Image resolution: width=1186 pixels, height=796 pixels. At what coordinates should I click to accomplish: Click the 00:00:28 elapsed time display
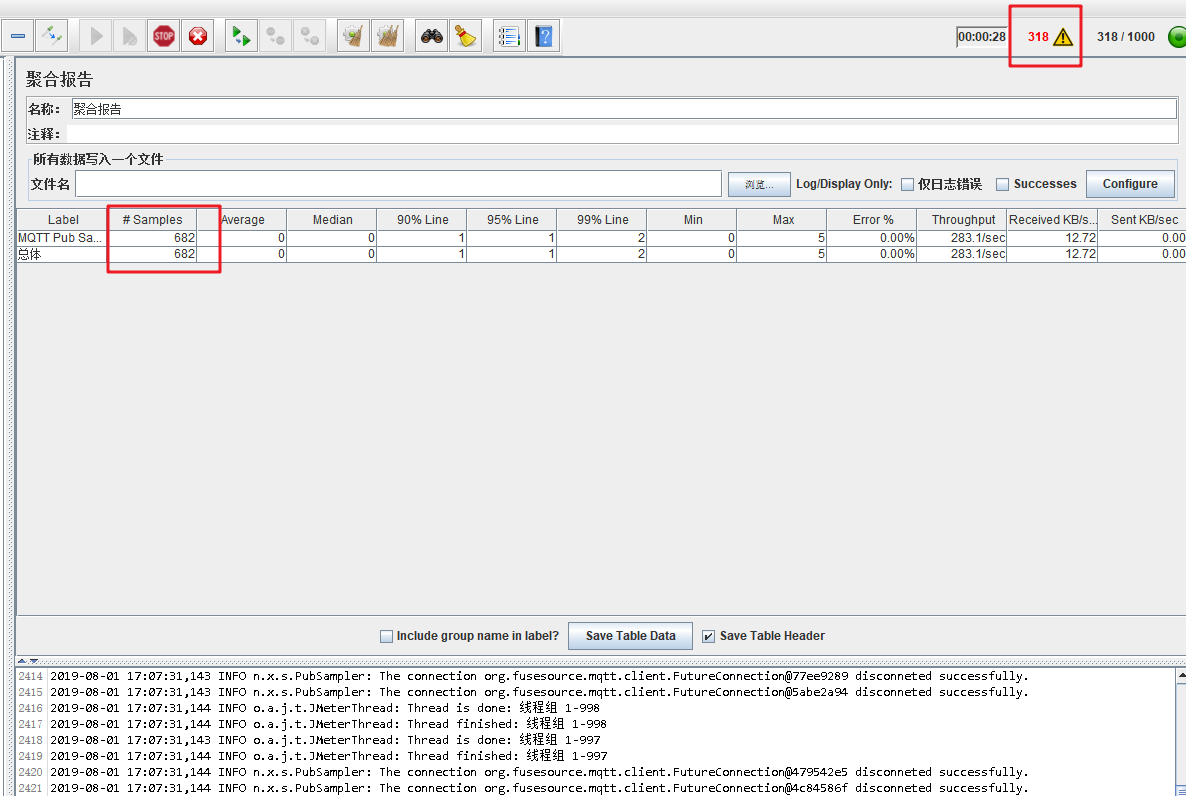(981, 36)
